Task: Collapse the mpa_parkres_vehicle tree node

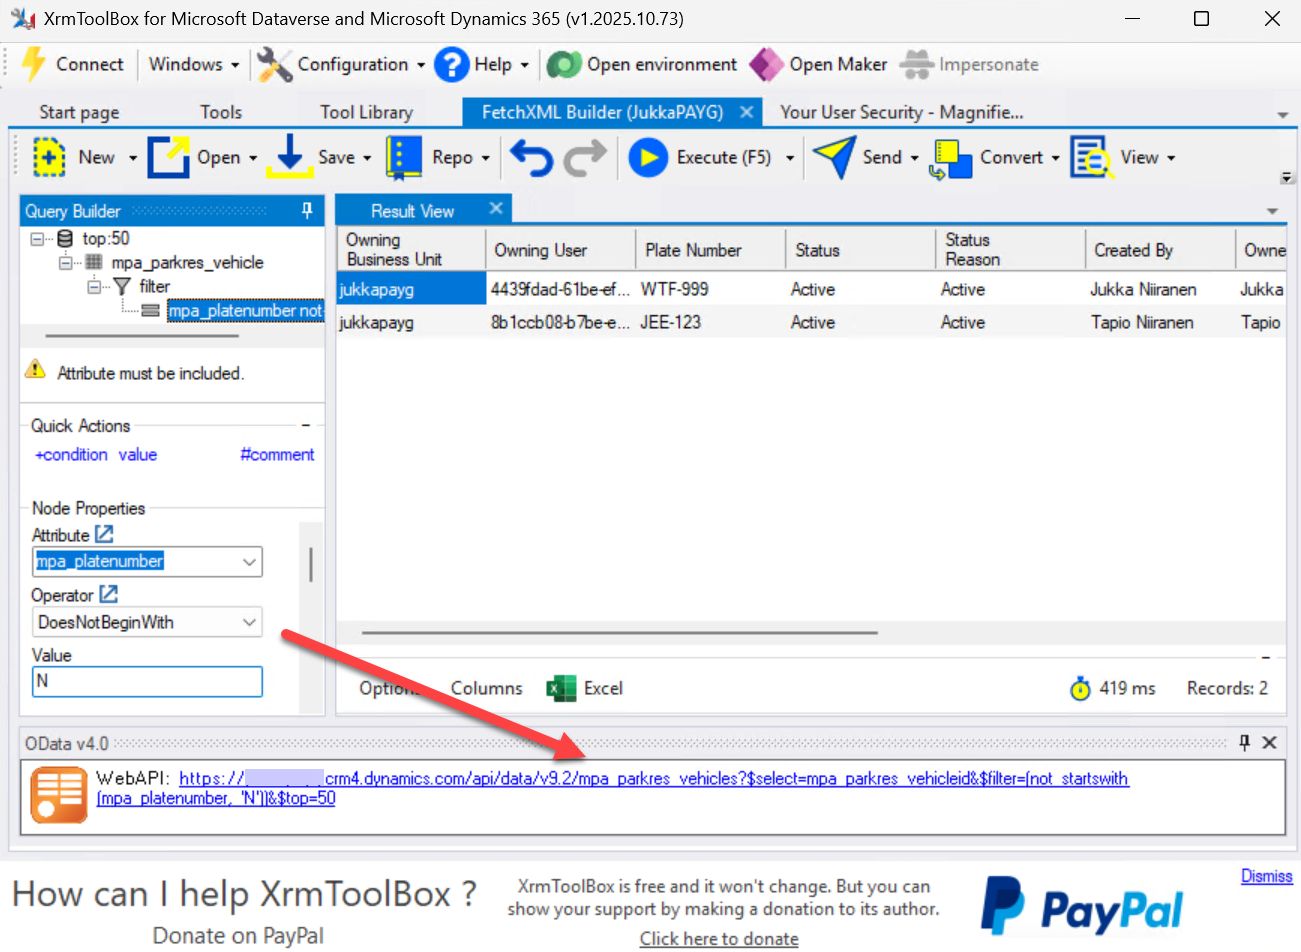Action: click(x=65, y=262)
